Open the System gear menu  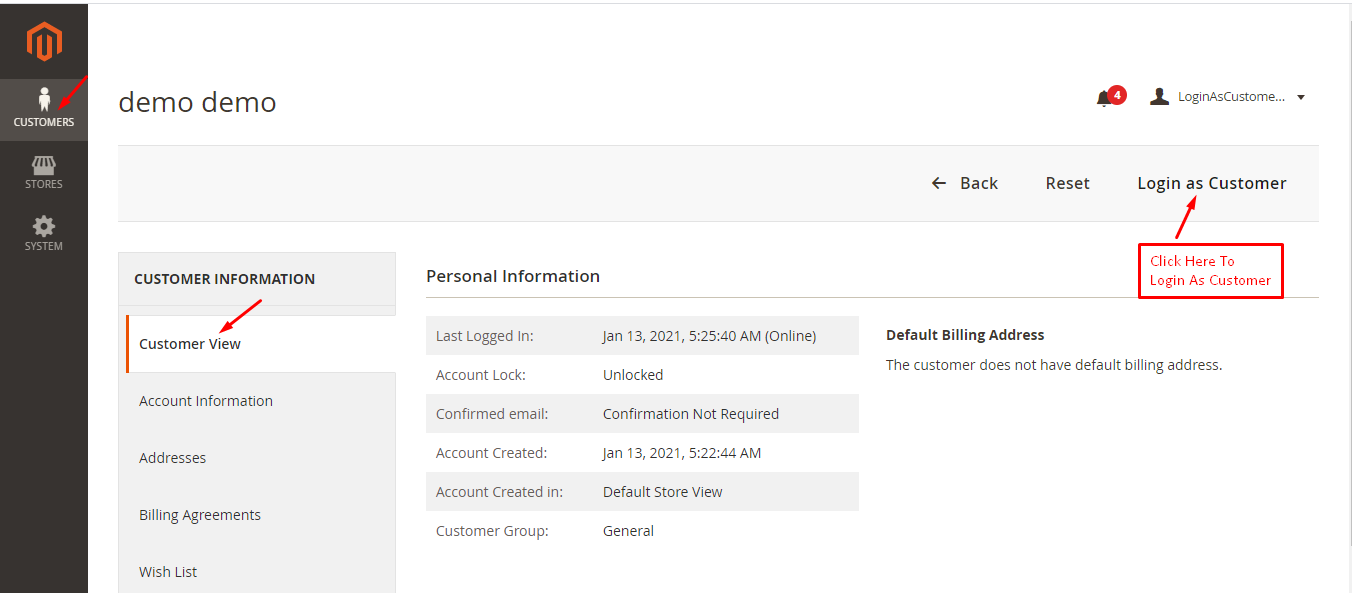tap(44, 233)
